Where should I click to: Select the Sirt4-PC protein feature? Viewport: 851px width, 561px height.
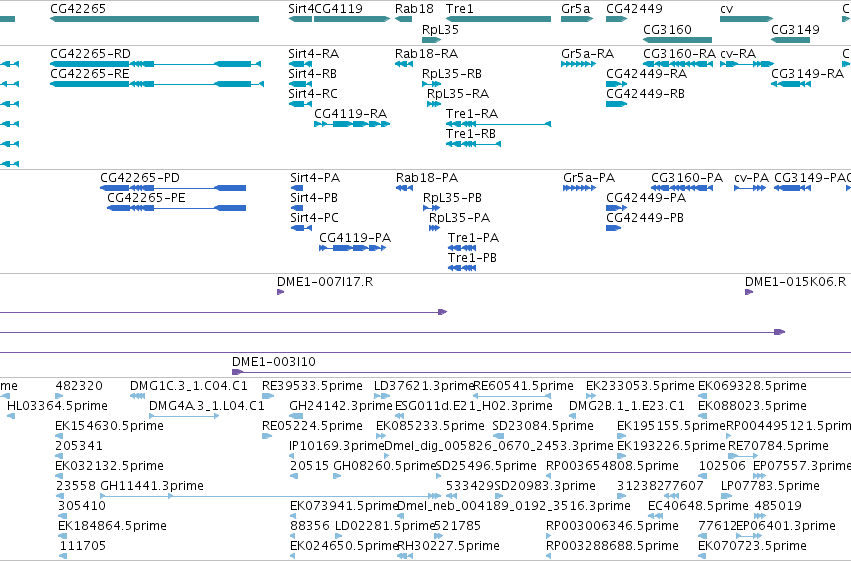point(301,228)
